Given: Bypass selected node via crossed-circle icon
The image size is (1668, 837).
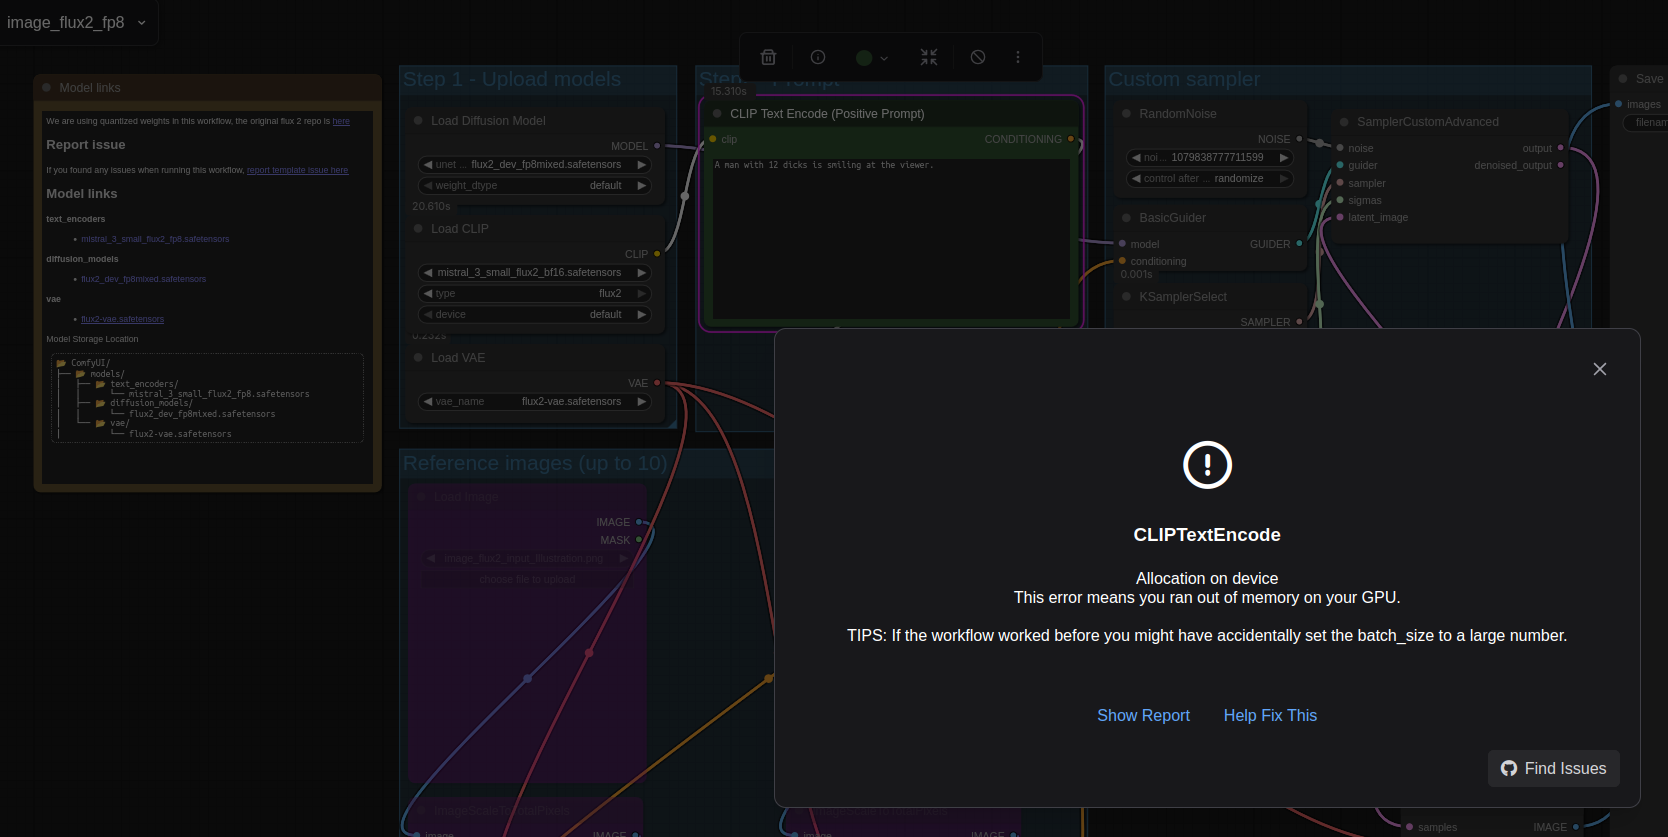Looking at the screenshot, I should [x=978, y=57].
